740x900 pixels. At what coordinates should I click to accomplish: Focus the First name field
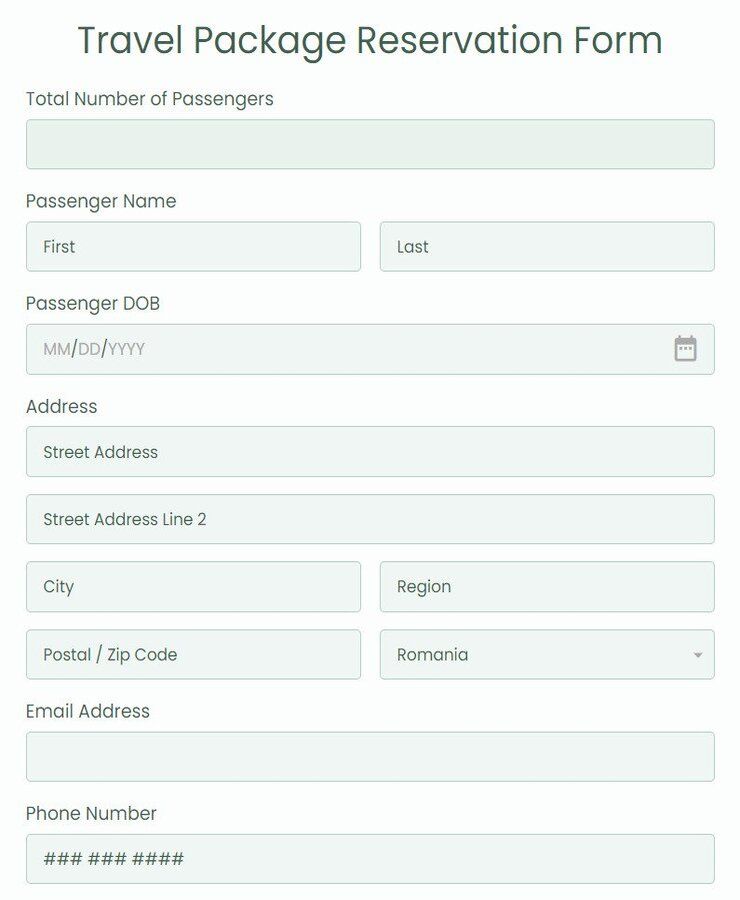point(193,247)
